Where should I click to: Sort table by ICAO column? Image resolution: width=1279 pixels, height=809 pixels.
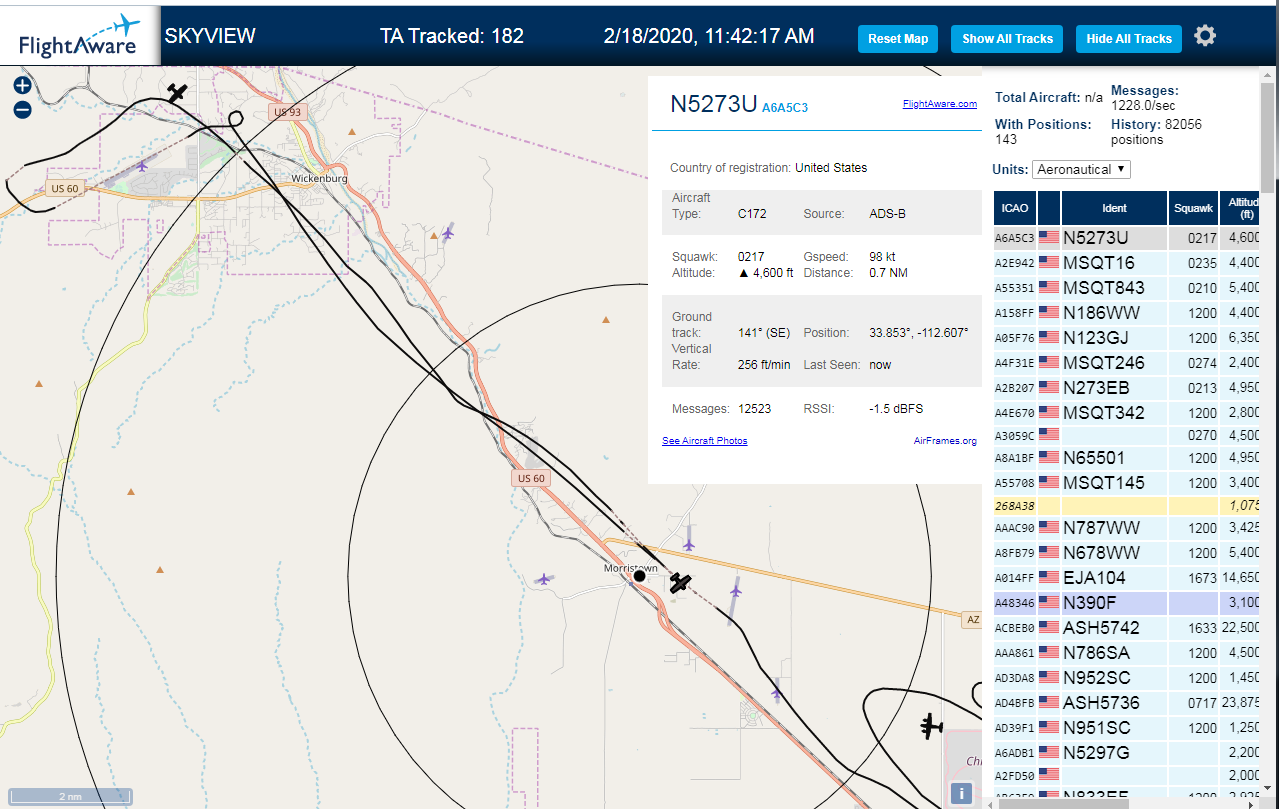[x=1015, y=208]
